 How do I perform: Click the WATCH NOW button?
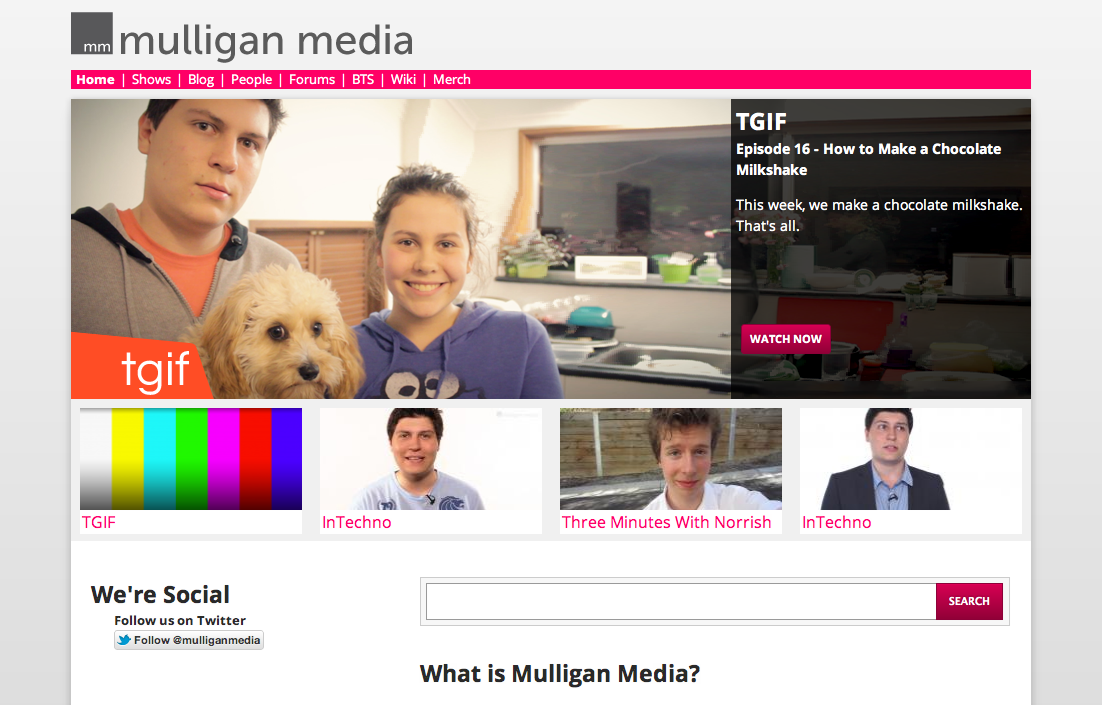pyautogui.click(x=786, y=339)
